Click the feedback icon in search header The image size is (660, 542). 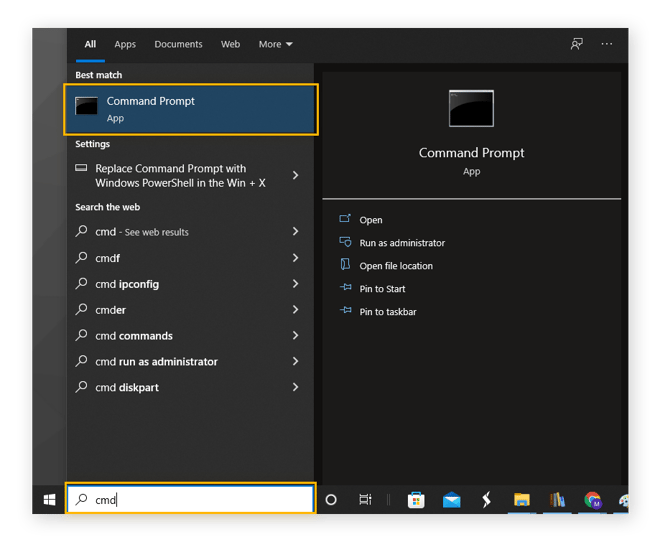(x=576, y=44)
